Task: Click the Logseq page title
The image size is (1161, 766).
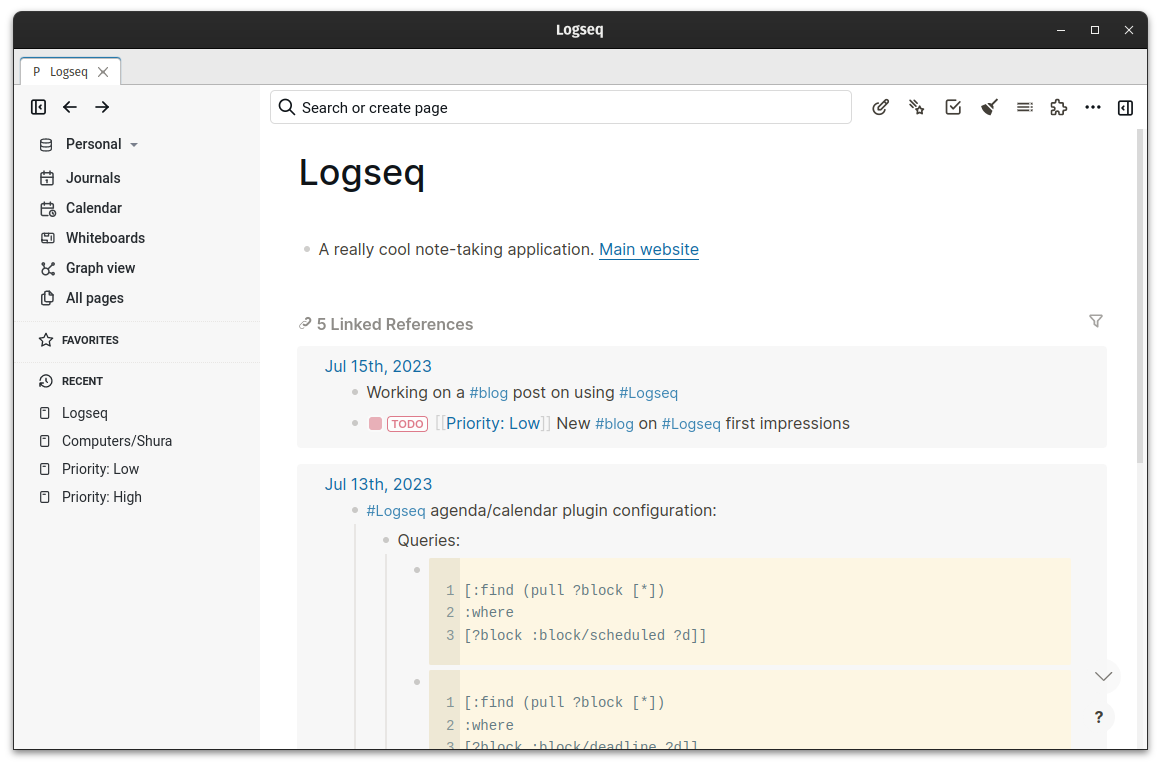Action: point(361,172)
